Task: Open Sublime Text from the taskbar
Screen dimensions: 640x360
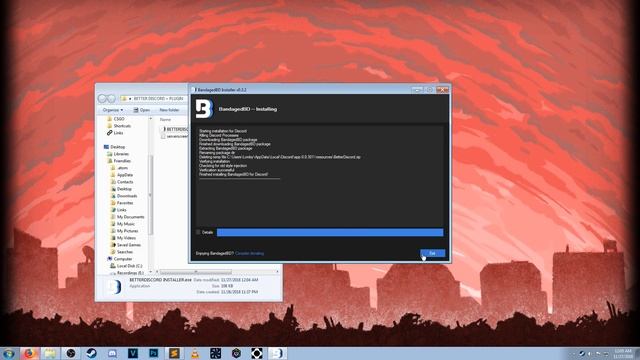Action: (174, 353)
